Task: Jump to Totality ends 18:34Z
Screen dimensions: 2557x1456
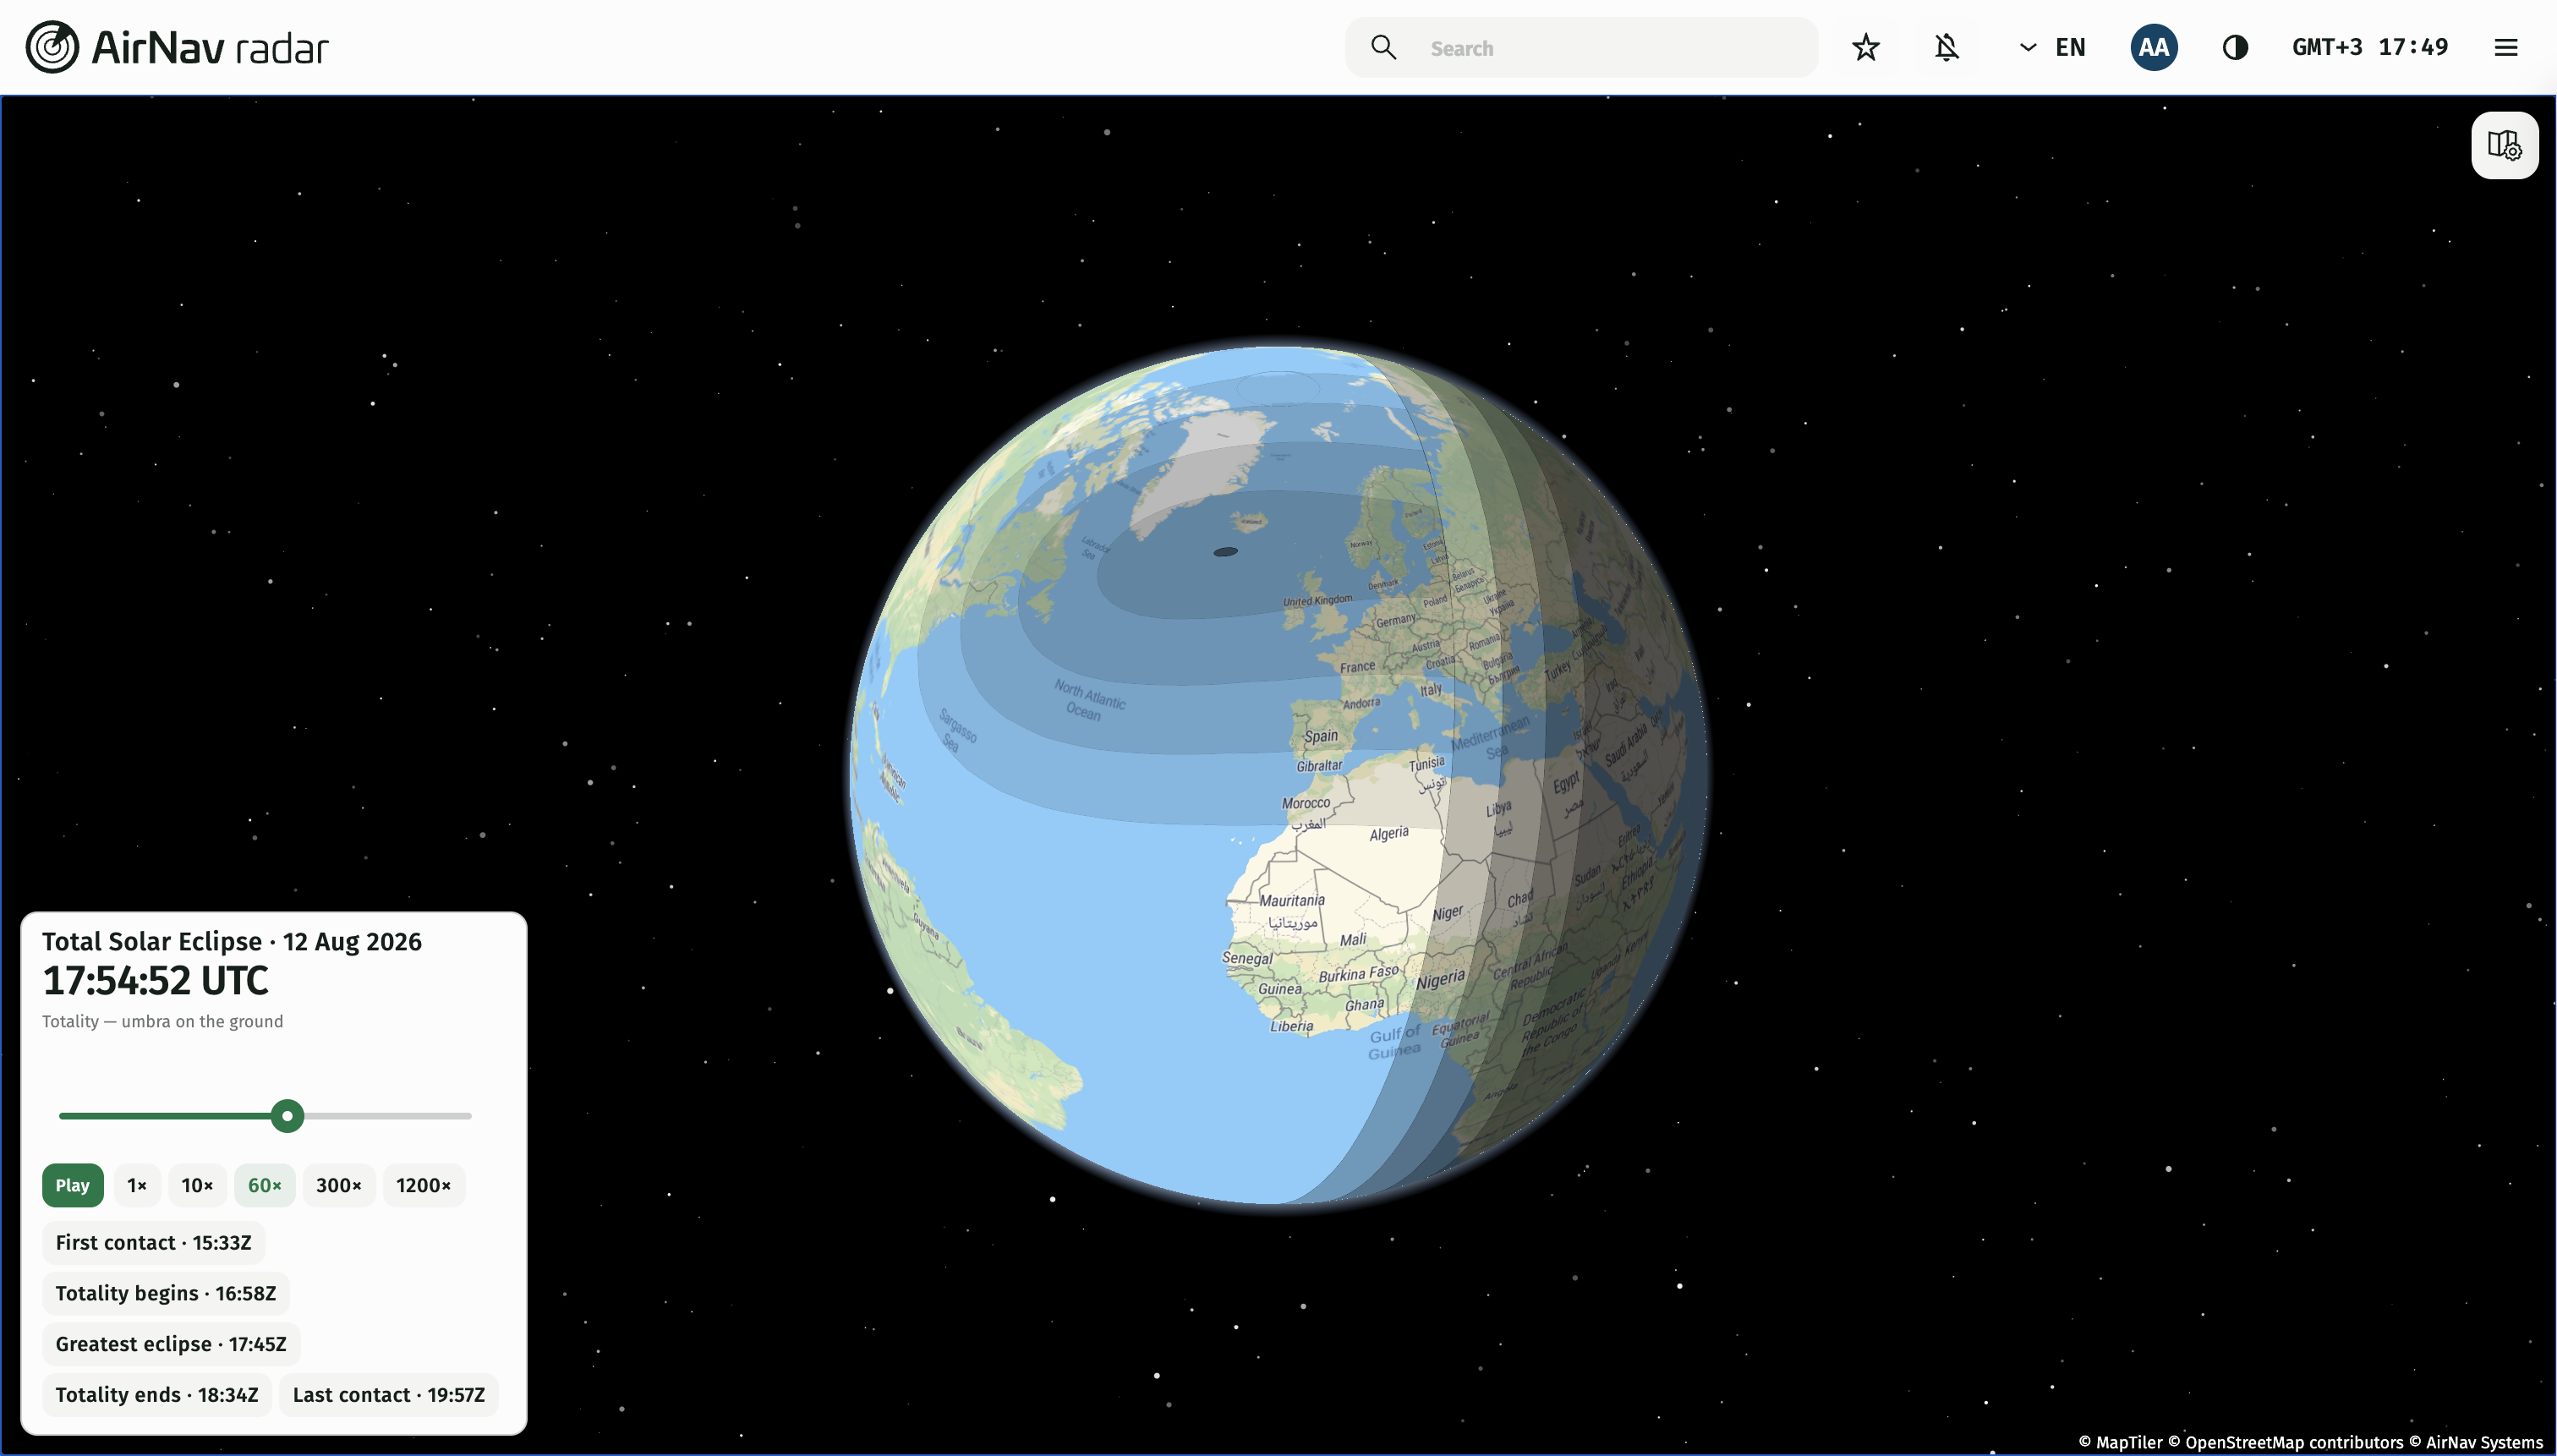Action: 157,1395
